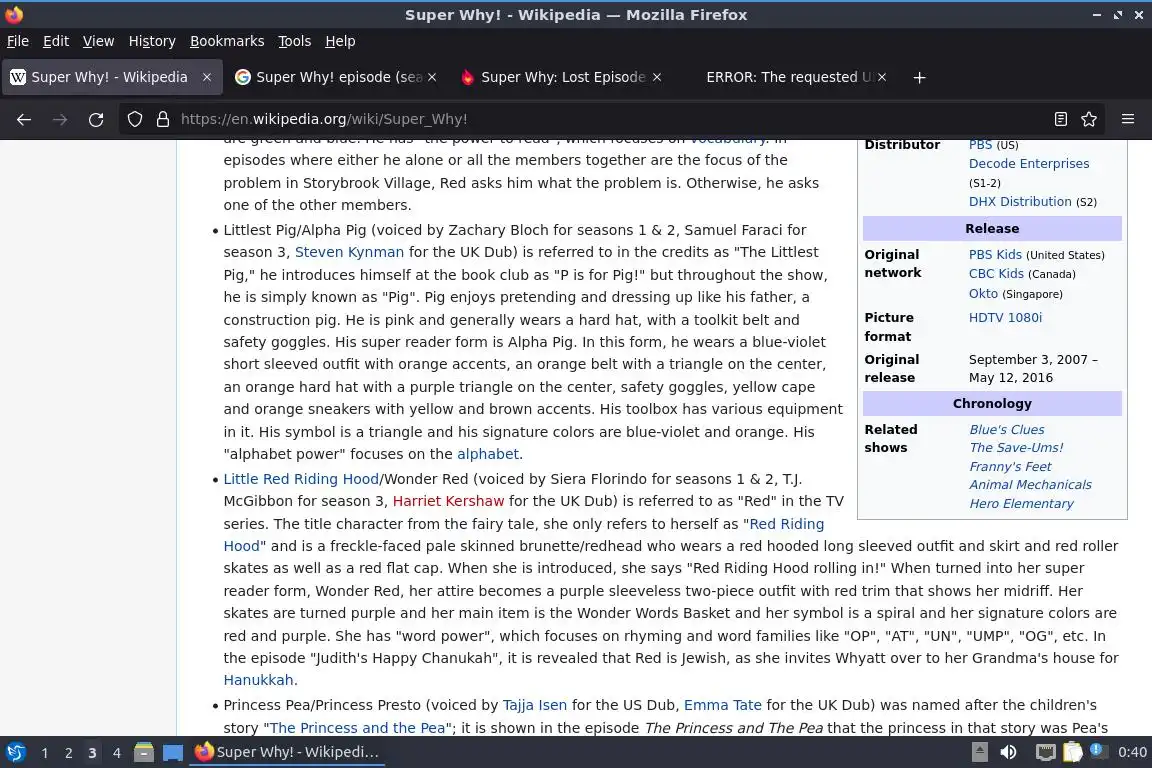This screenshot has height=768, width=1152.
Task: Open tracking protection shield icon
Action: [134, 119]
